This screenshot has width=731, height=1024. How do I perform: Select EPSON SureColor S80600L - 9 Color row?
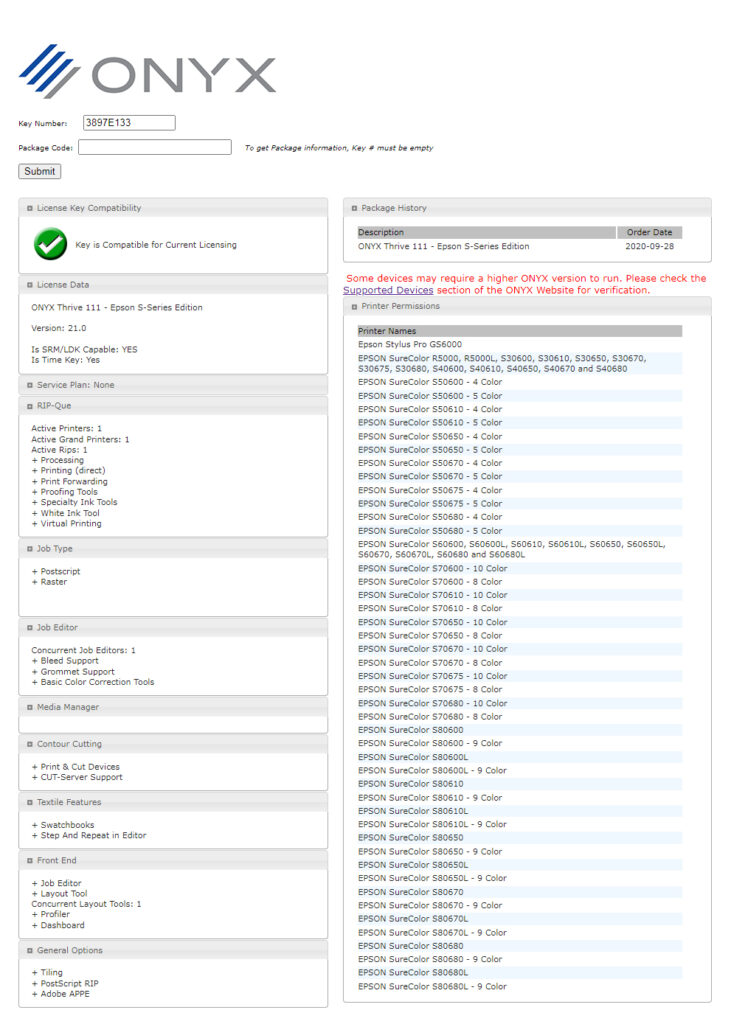(519, 771)
